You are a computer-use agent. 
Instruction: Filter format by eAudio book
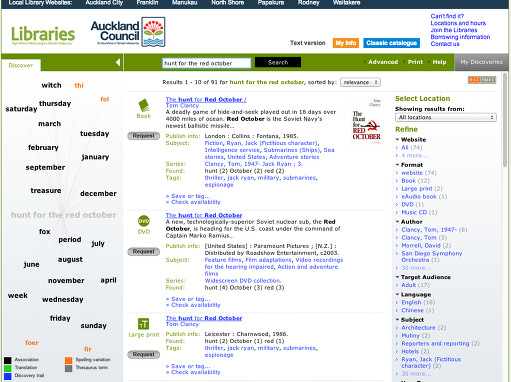coord(419,197)
